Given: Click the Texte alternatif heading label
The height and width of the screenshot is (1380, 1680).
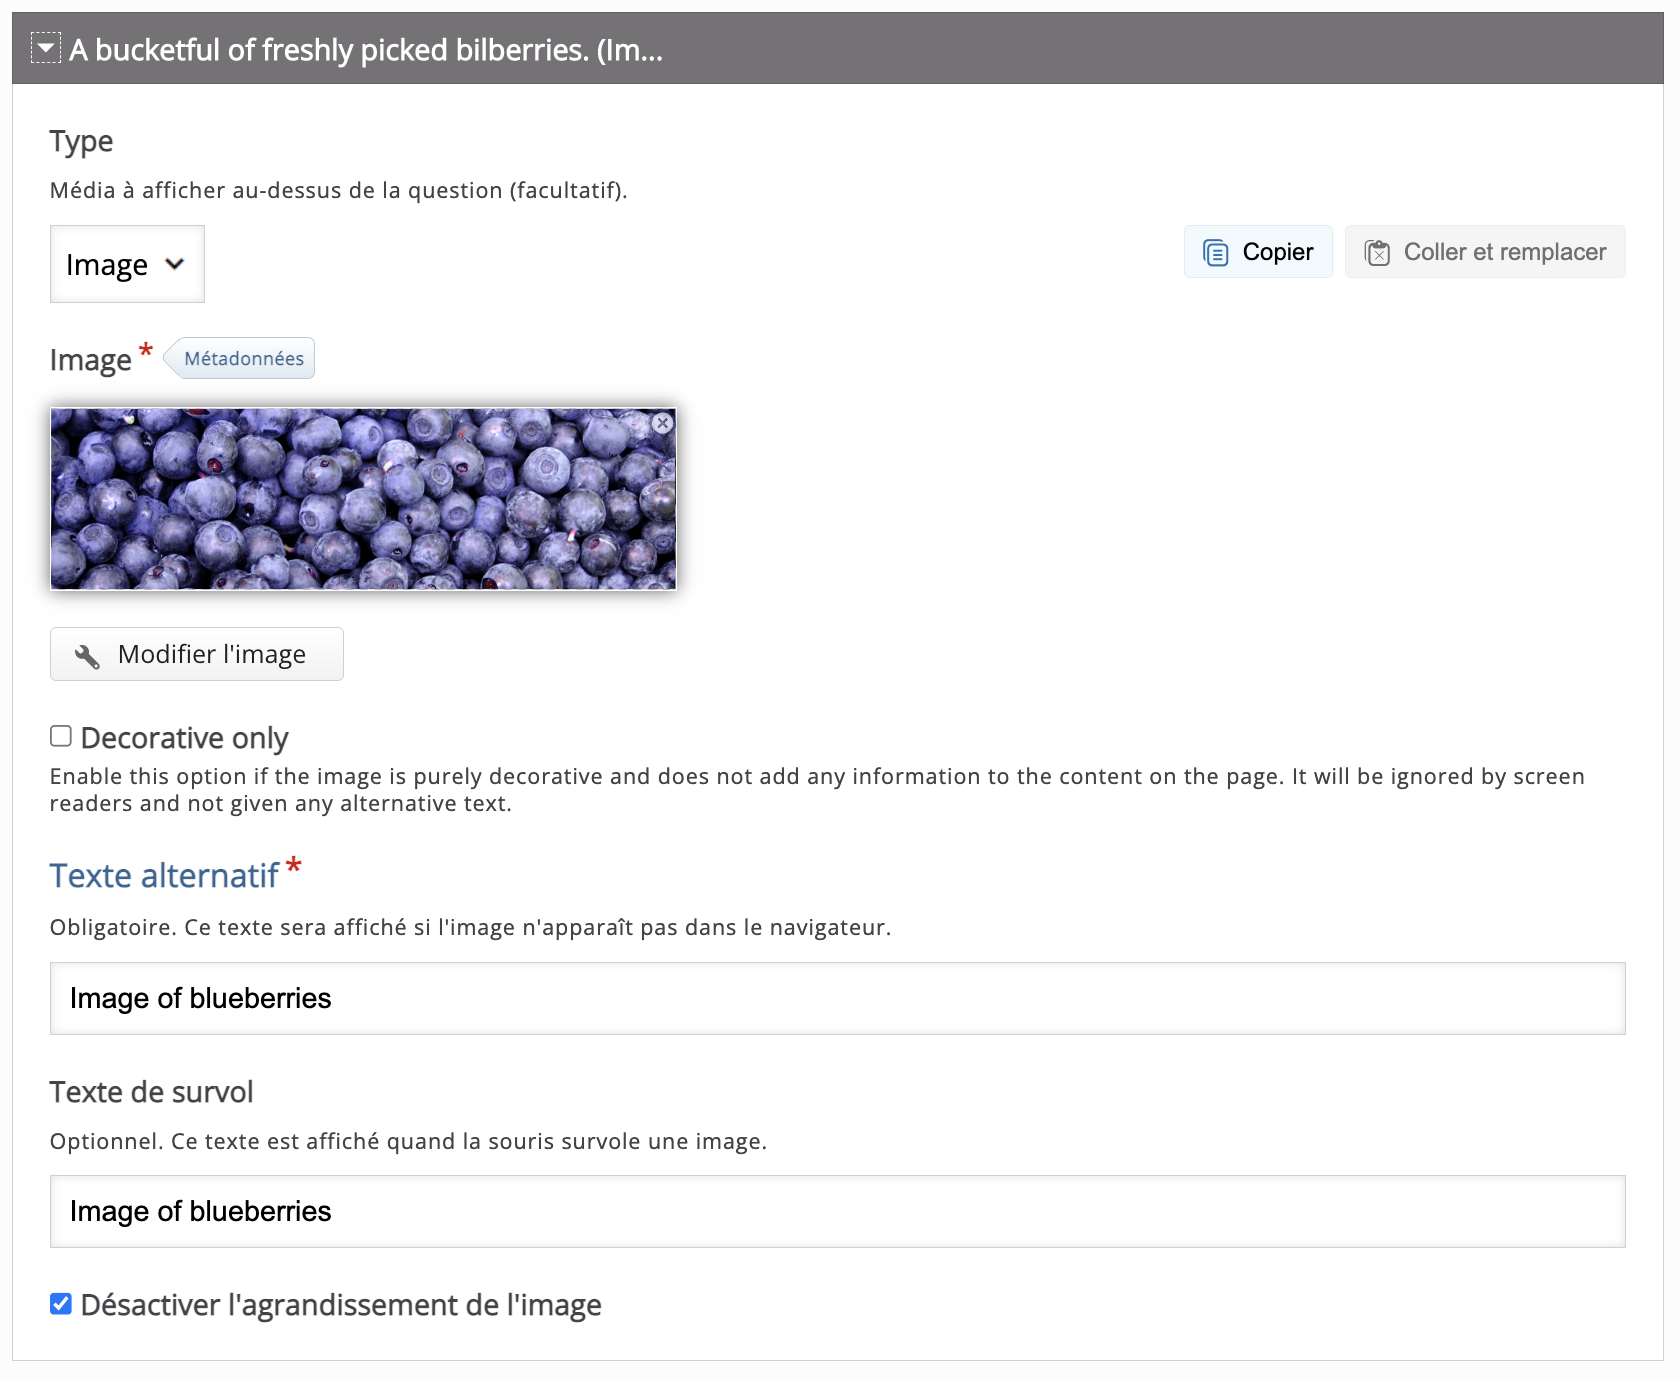Looking at the screenshot, I should click(x=164, y=876).
